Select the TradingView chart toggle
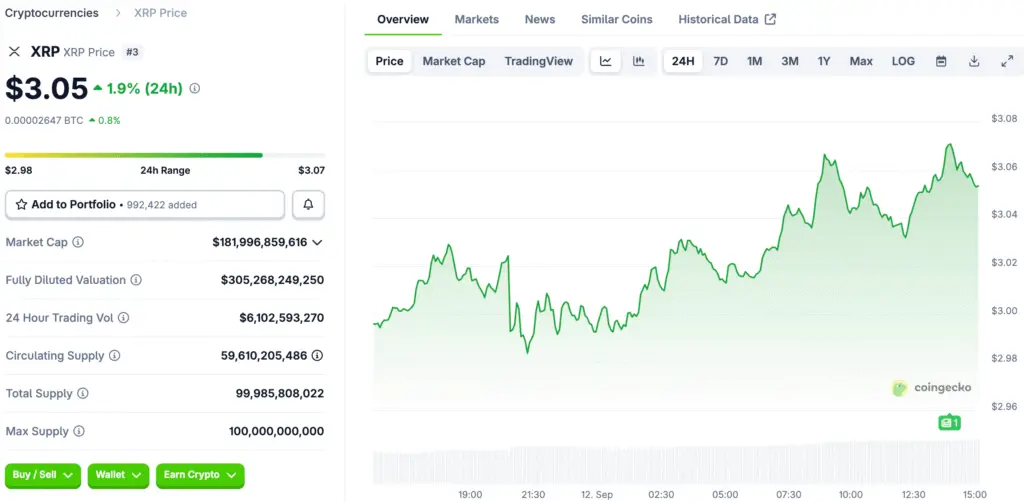This screenshot has width=1024, height=502. pos(539,61)
